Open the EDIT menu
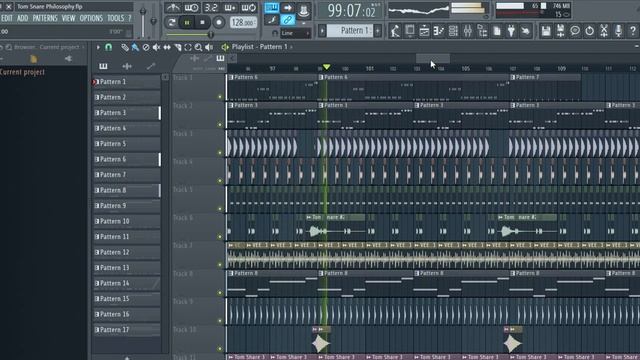 [x=7, y=18]
